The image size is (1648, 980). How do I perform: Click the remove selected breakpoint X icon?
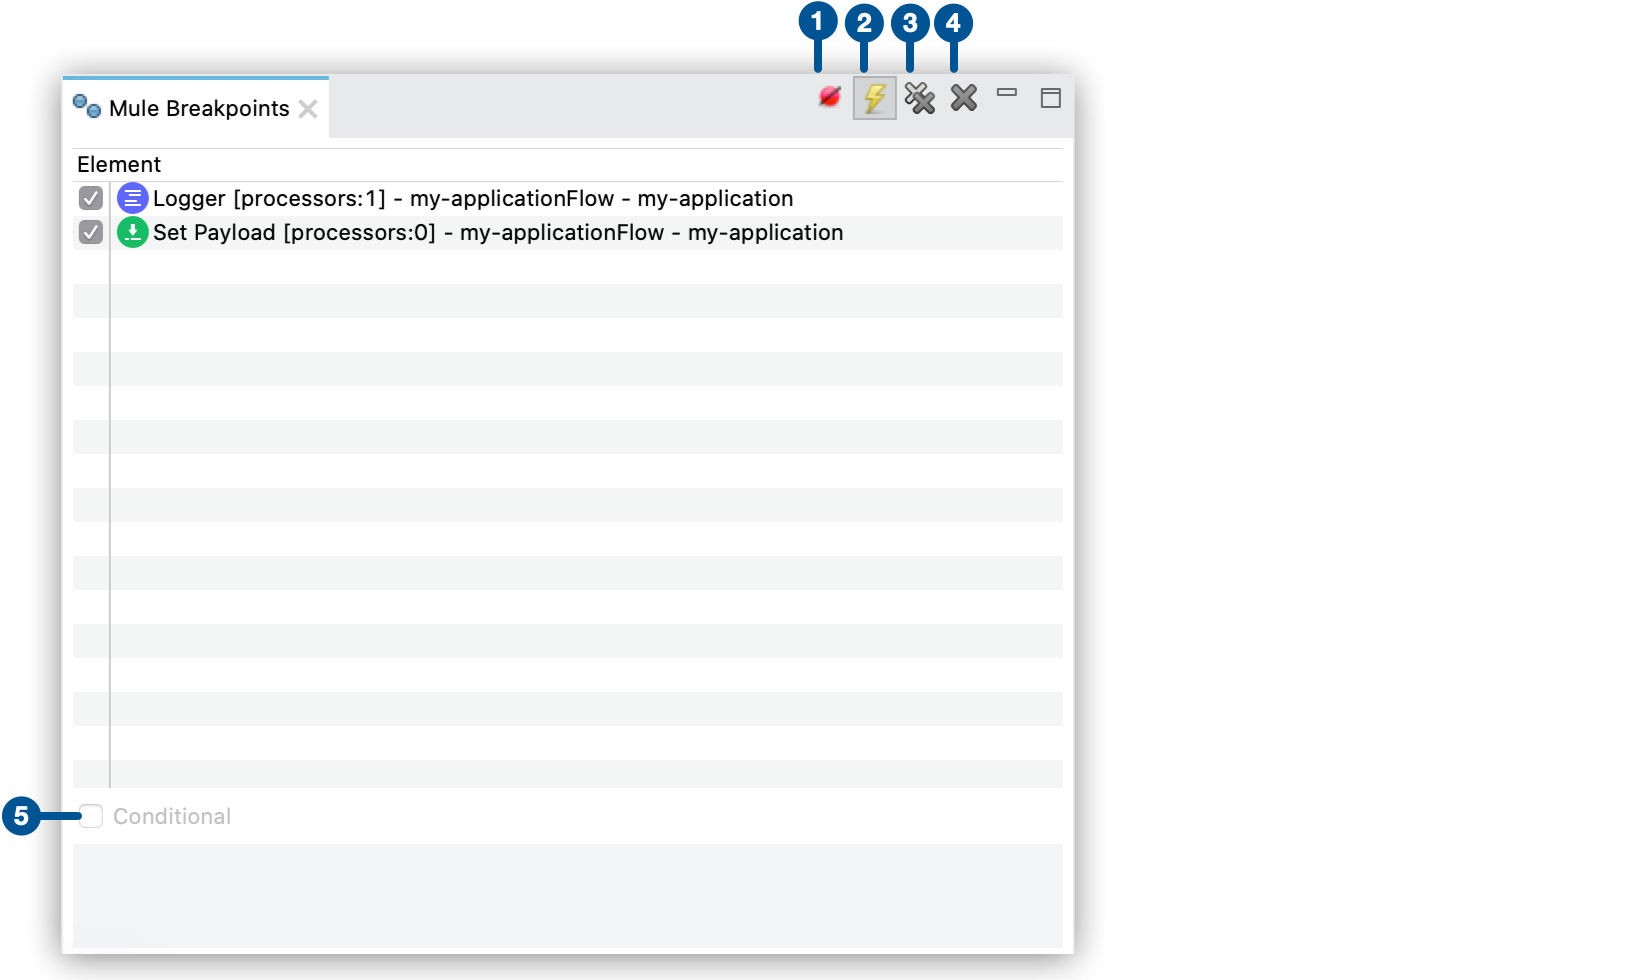[x=964, y=98]
